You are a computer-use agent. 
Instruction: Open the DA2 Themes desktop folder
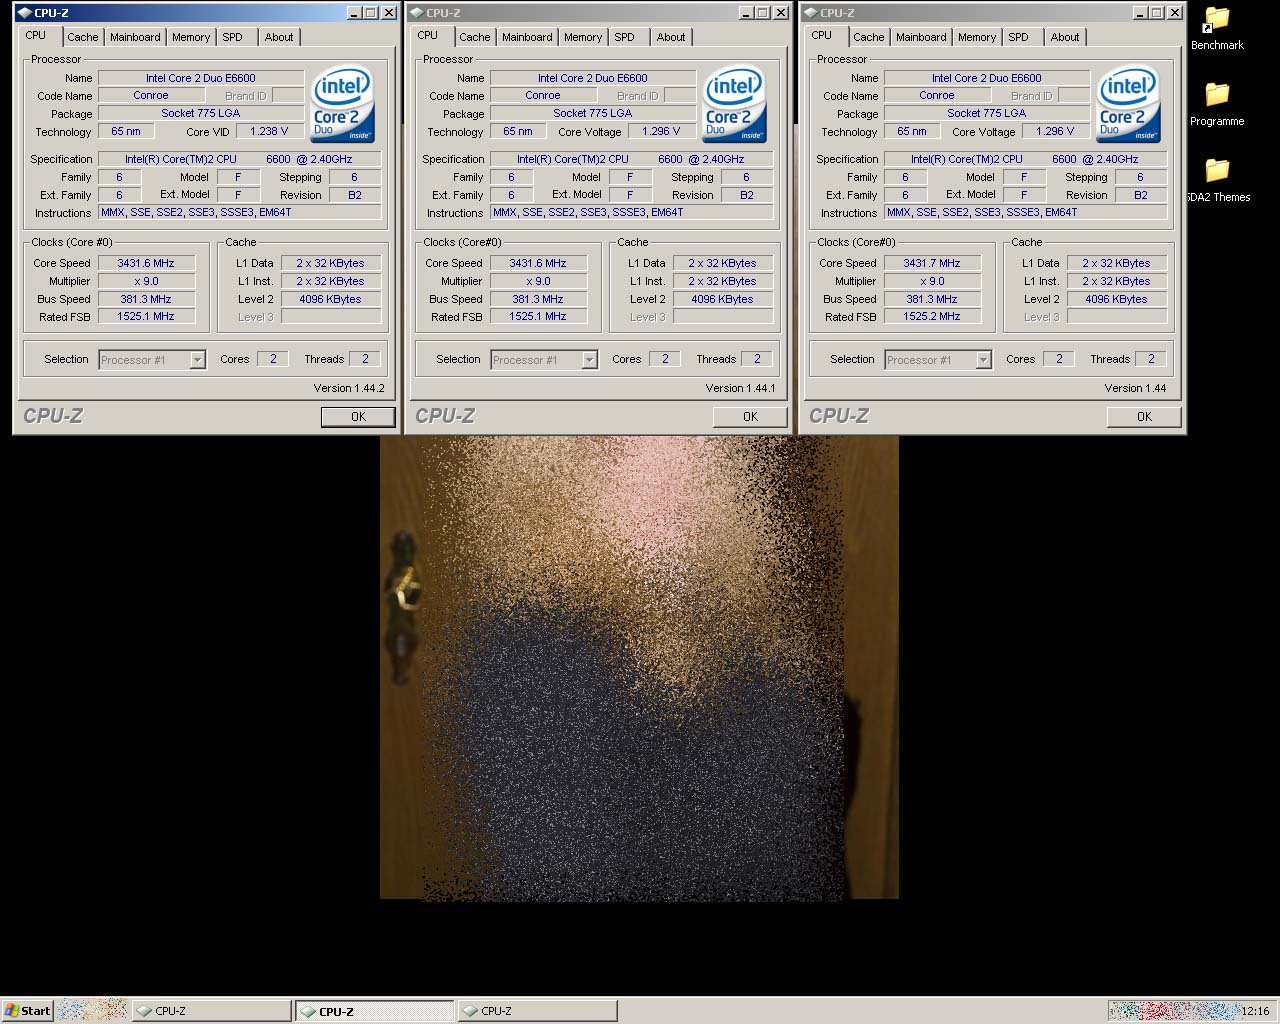pyautogui.click(x=1217, y=179)
